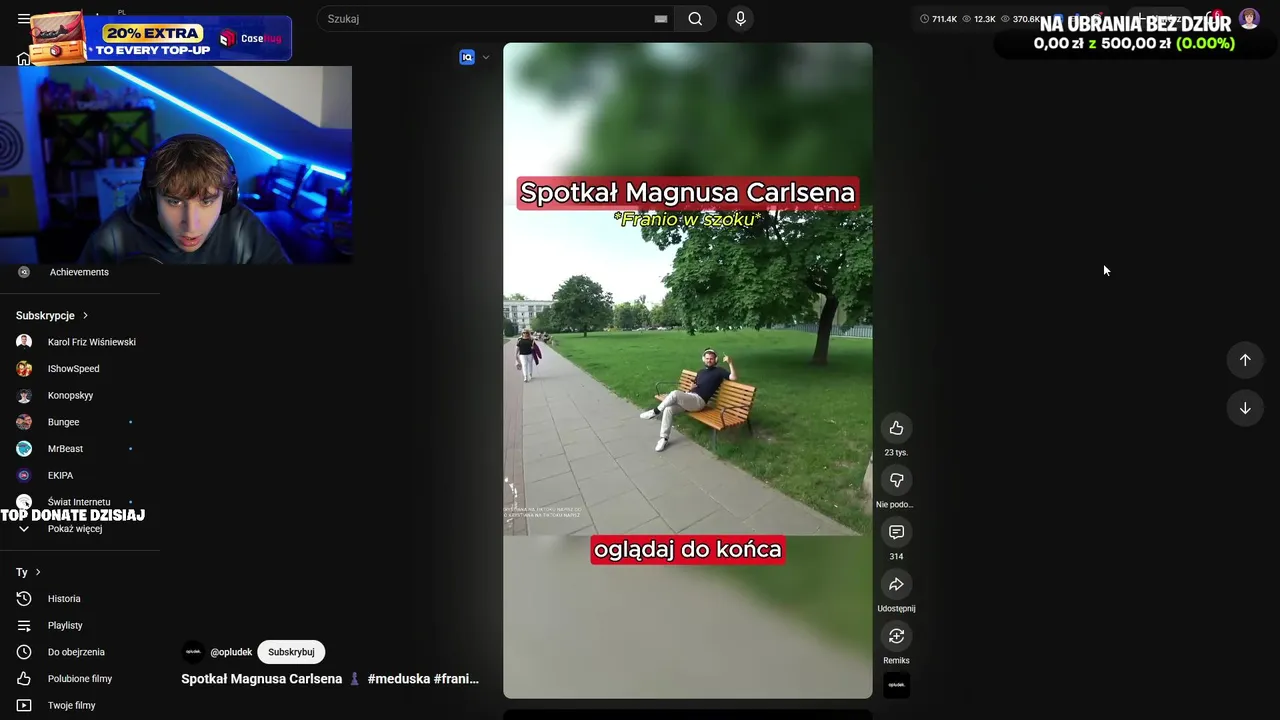The width and height of the screenshot is (1280, 720).
Task: Open the vidIQ extension icon
Action: pyautogui.click(x=467, y=57)
